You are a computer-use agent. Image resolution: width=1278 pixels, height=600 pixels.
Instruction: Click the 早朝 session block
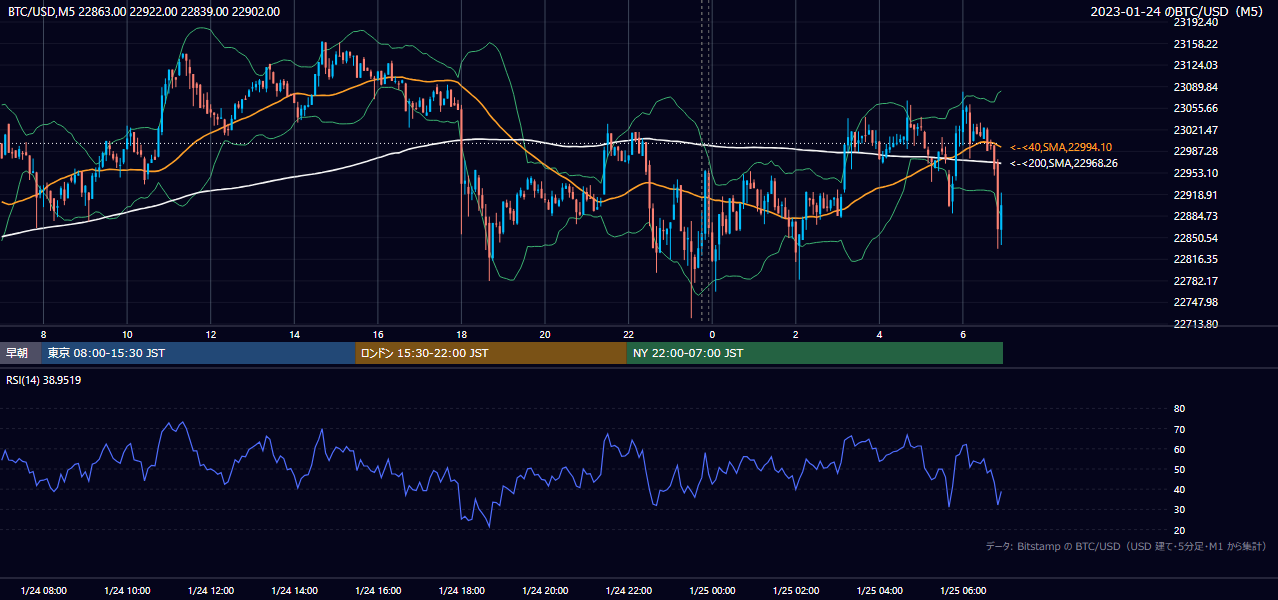(x=20, y=353)
